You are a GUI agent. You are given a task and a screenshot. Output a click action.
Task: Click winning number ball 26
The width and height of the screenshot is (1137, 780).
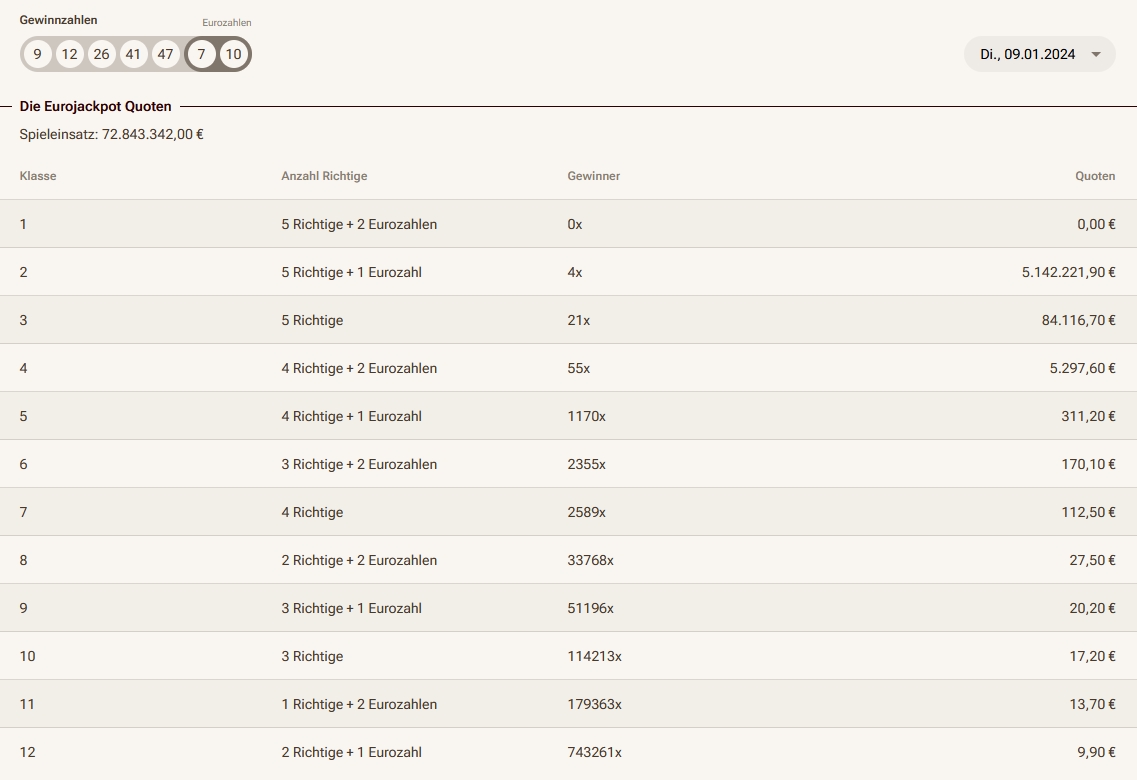pos(102,54)
